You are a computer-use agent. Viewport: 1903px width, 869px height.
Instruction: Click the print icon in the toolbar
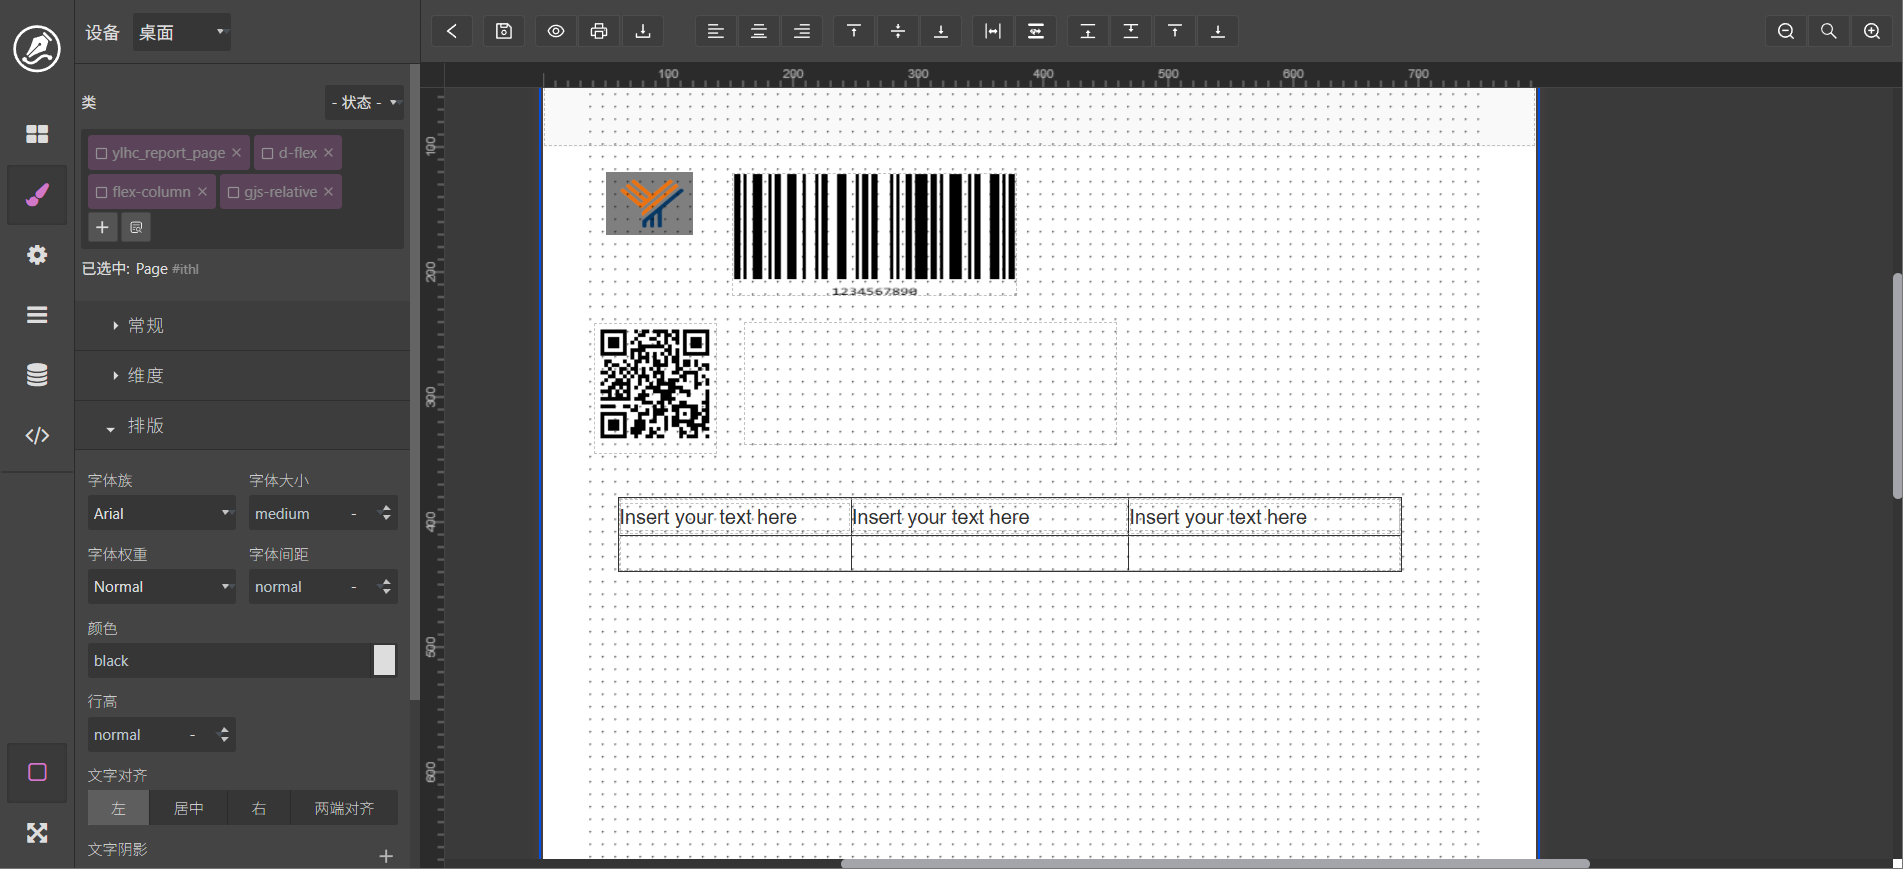tap(599, 31)
